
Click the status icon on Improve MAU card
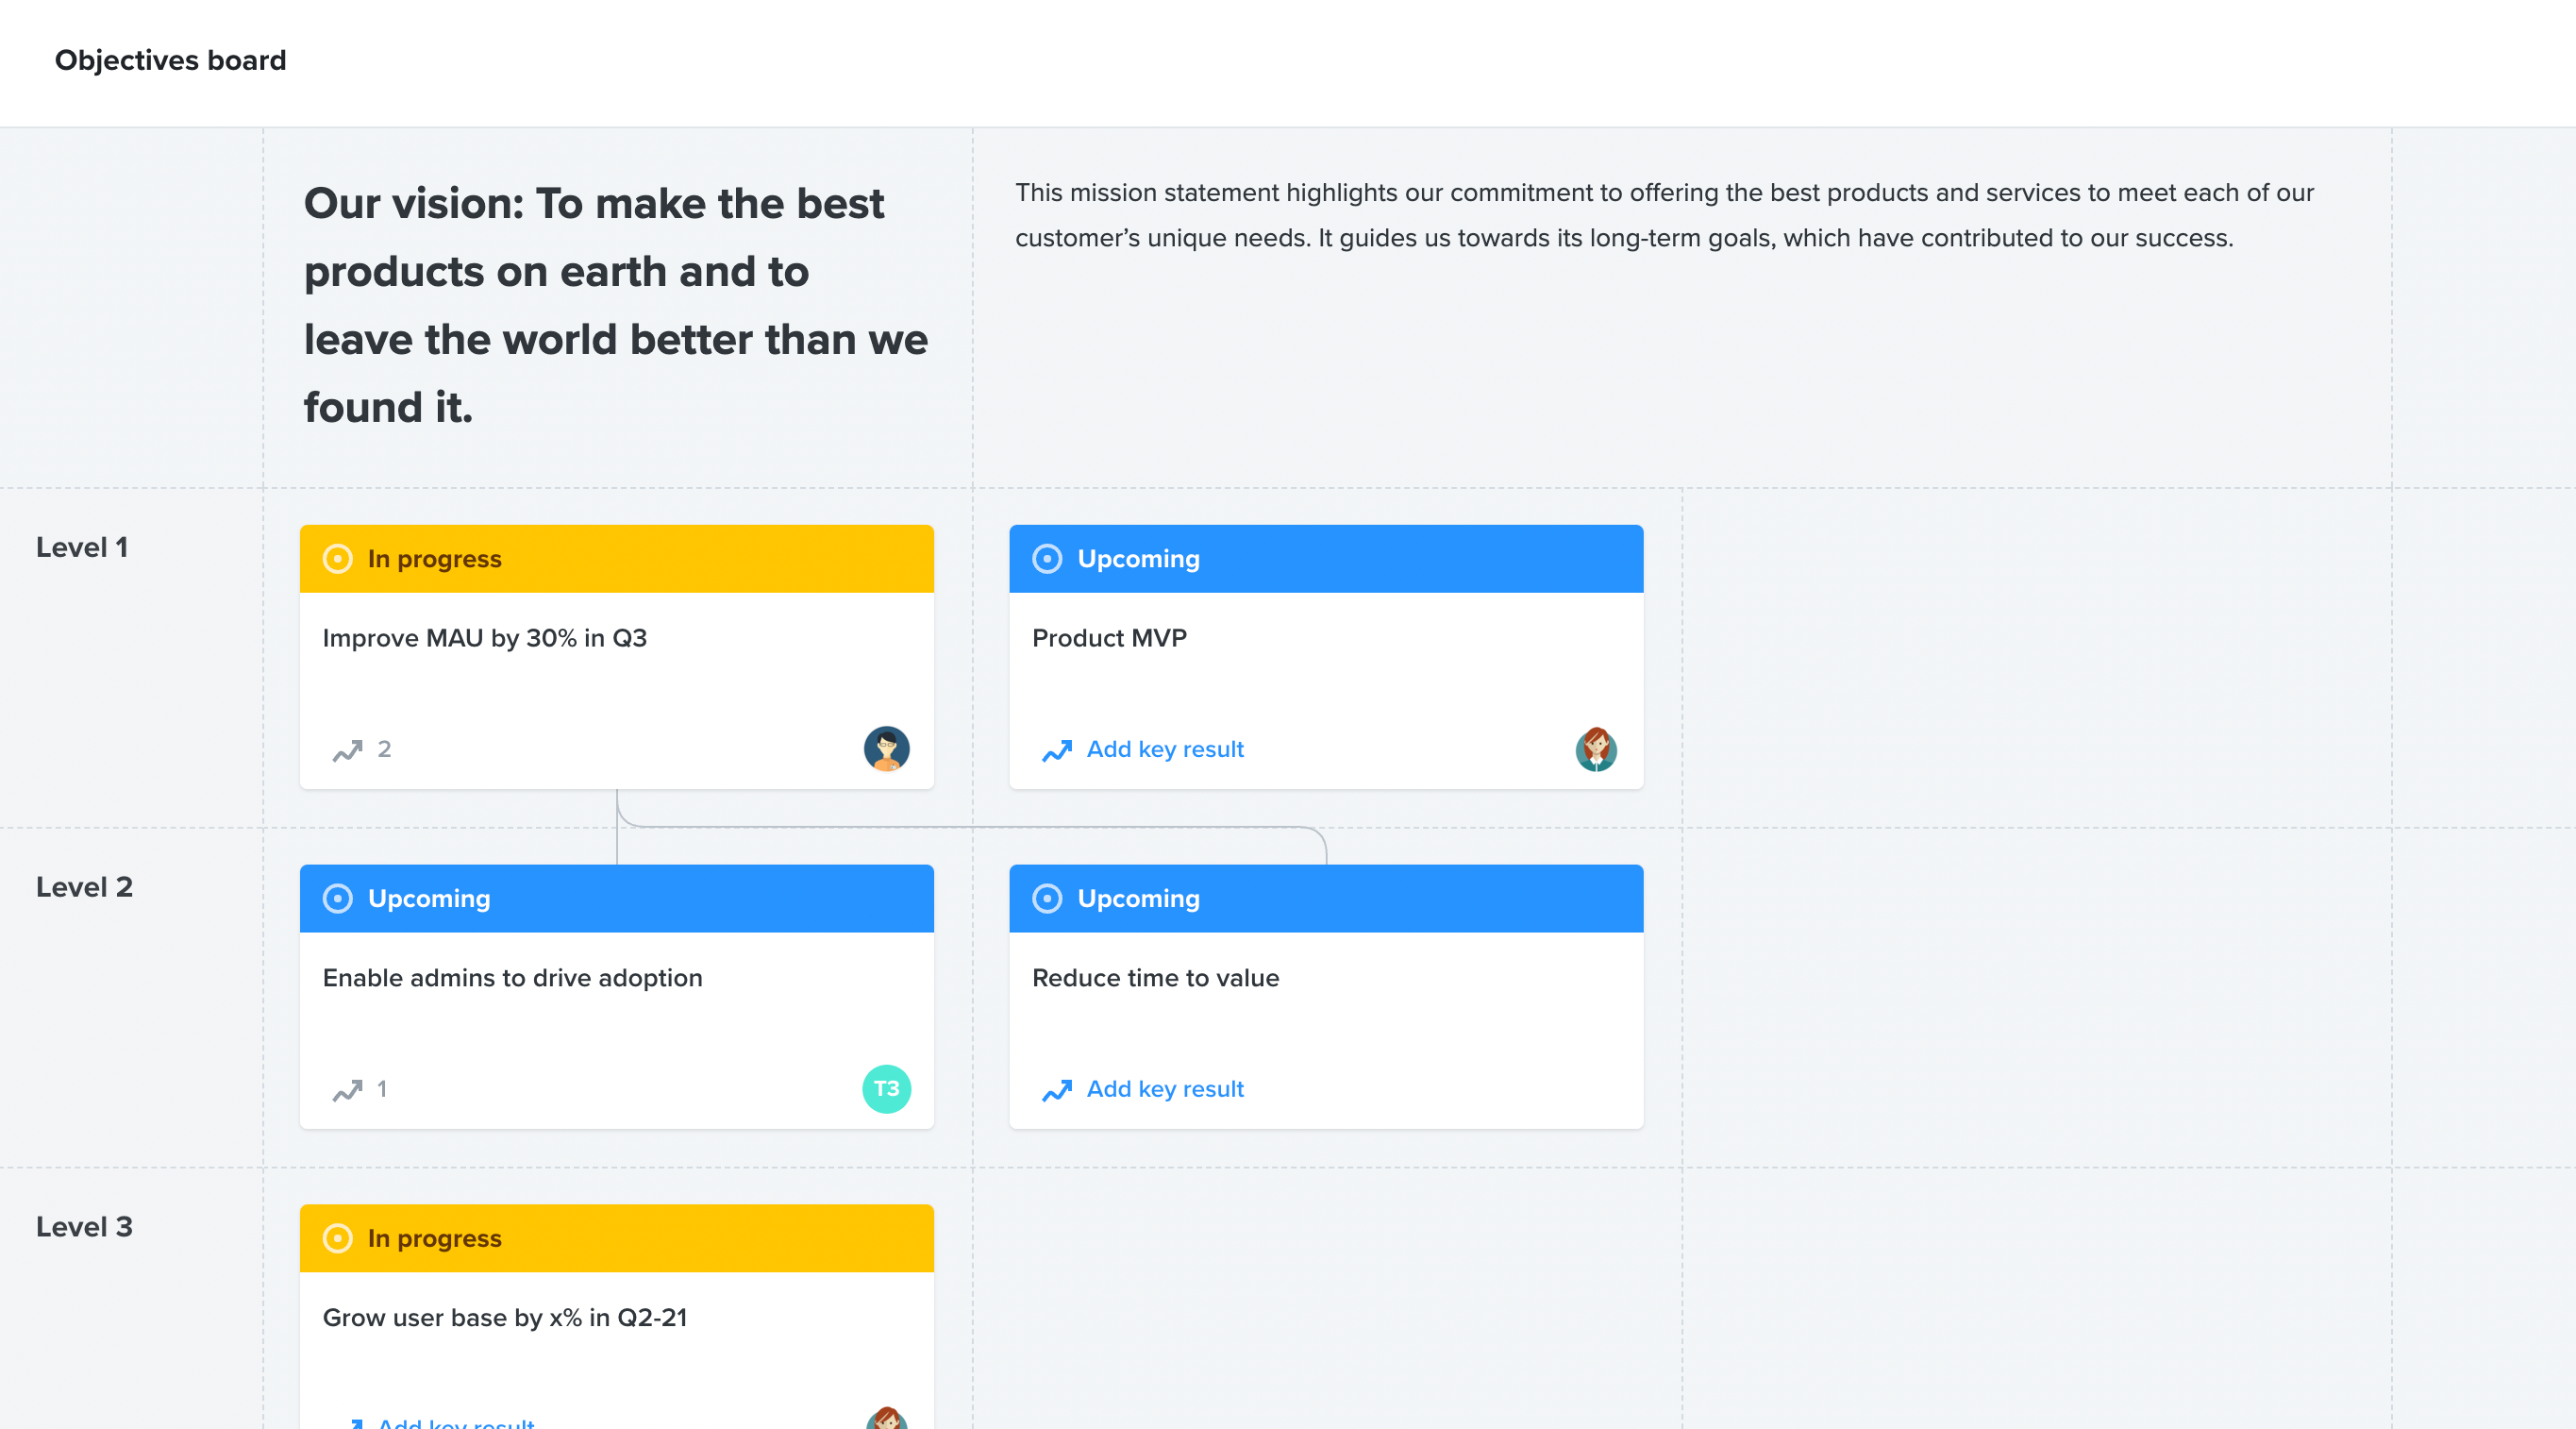tap(338, 559)
